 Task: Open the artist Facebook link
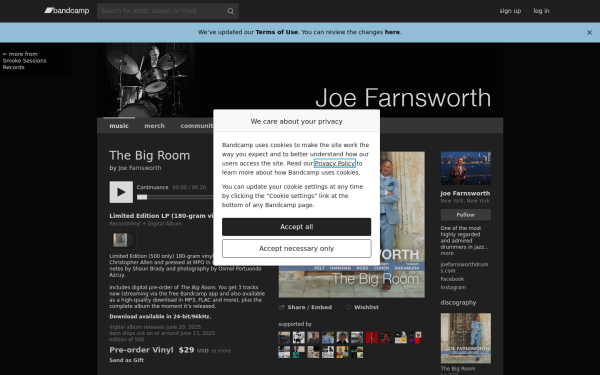(452, 279)
